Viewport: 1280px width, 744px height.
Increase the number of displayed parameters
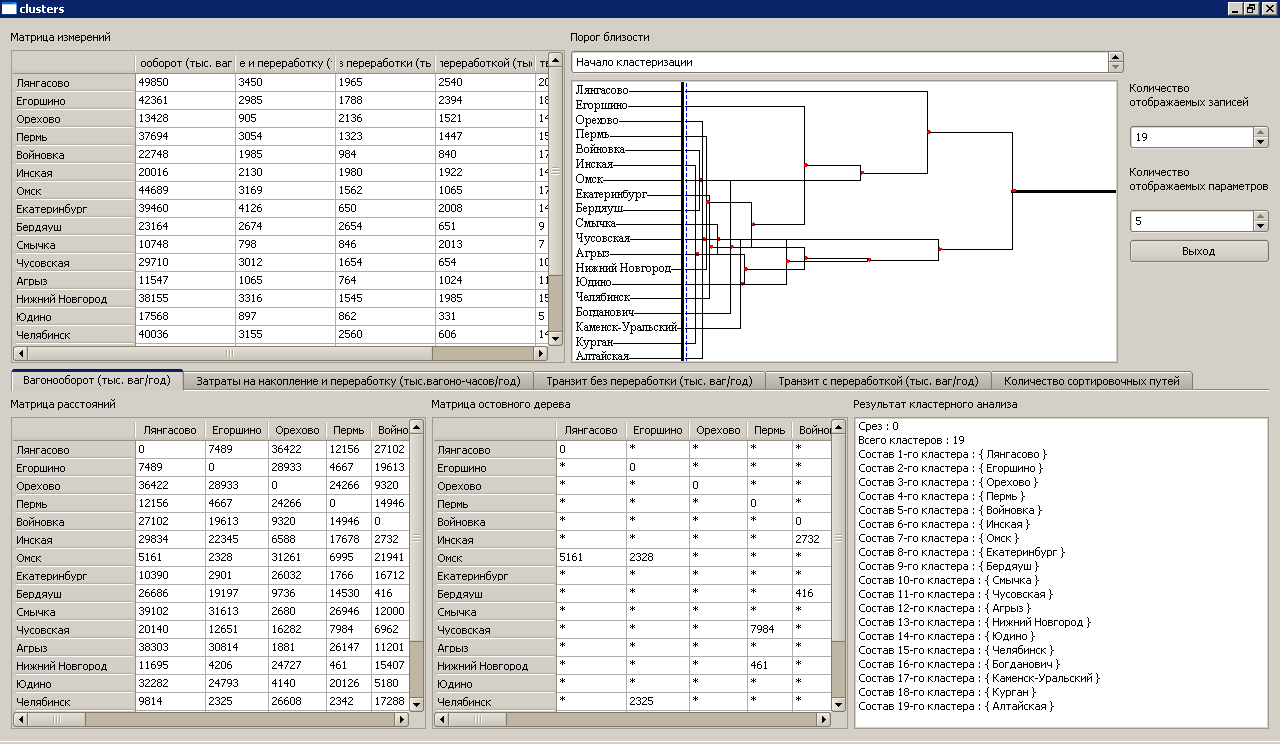pyautogui.click(x=1260, y=215)
